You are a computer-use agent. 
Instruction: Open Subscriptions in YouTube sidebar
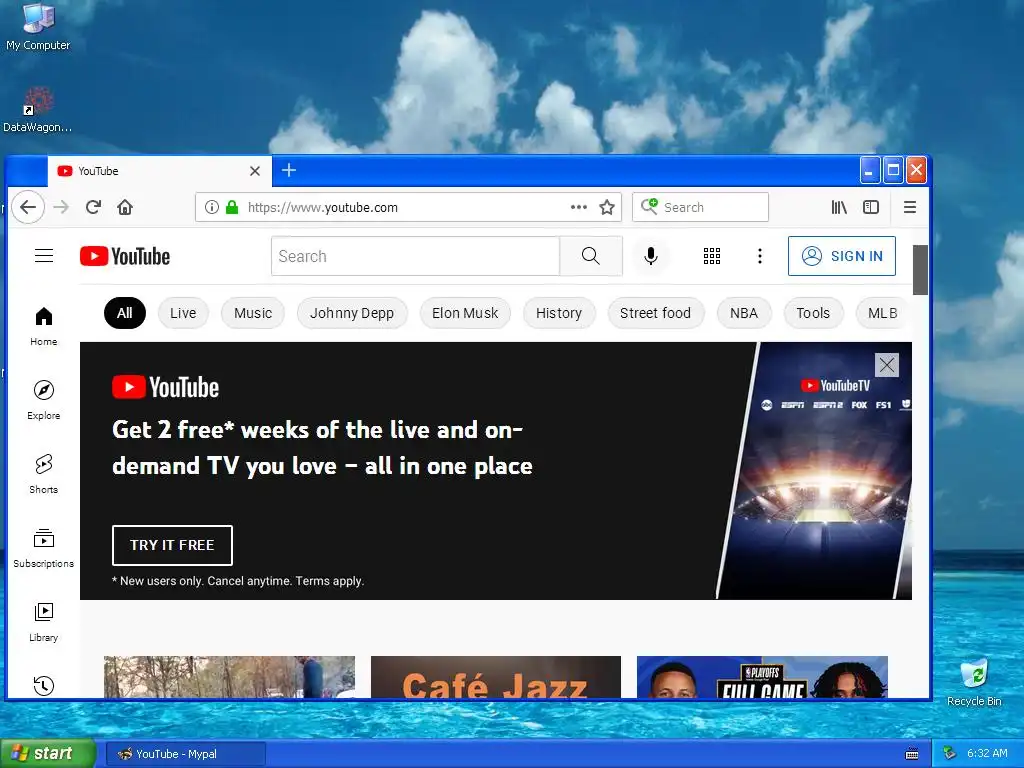click(x=44, y=547)
